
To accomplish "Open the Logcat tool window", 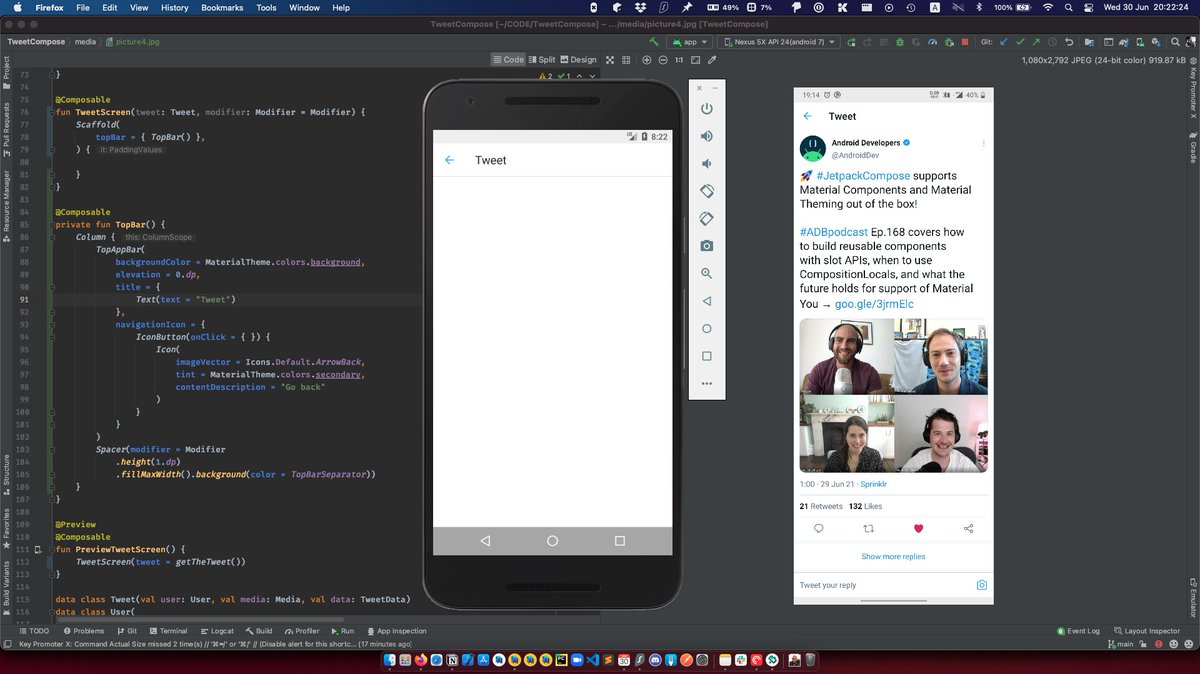I will (x=216, y=631).
